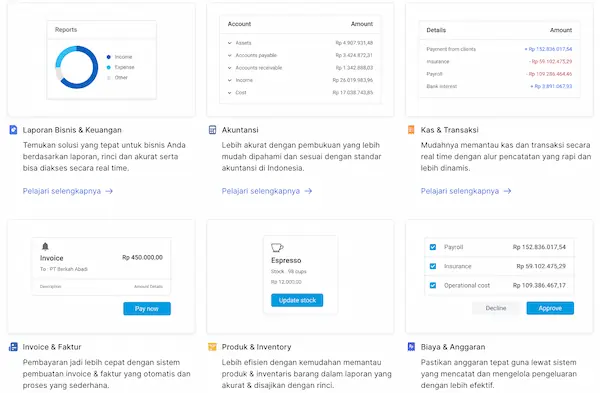
Task: Toggle the Operational cost checkbox
Action: pyautogui.click(x=433, y=285)
